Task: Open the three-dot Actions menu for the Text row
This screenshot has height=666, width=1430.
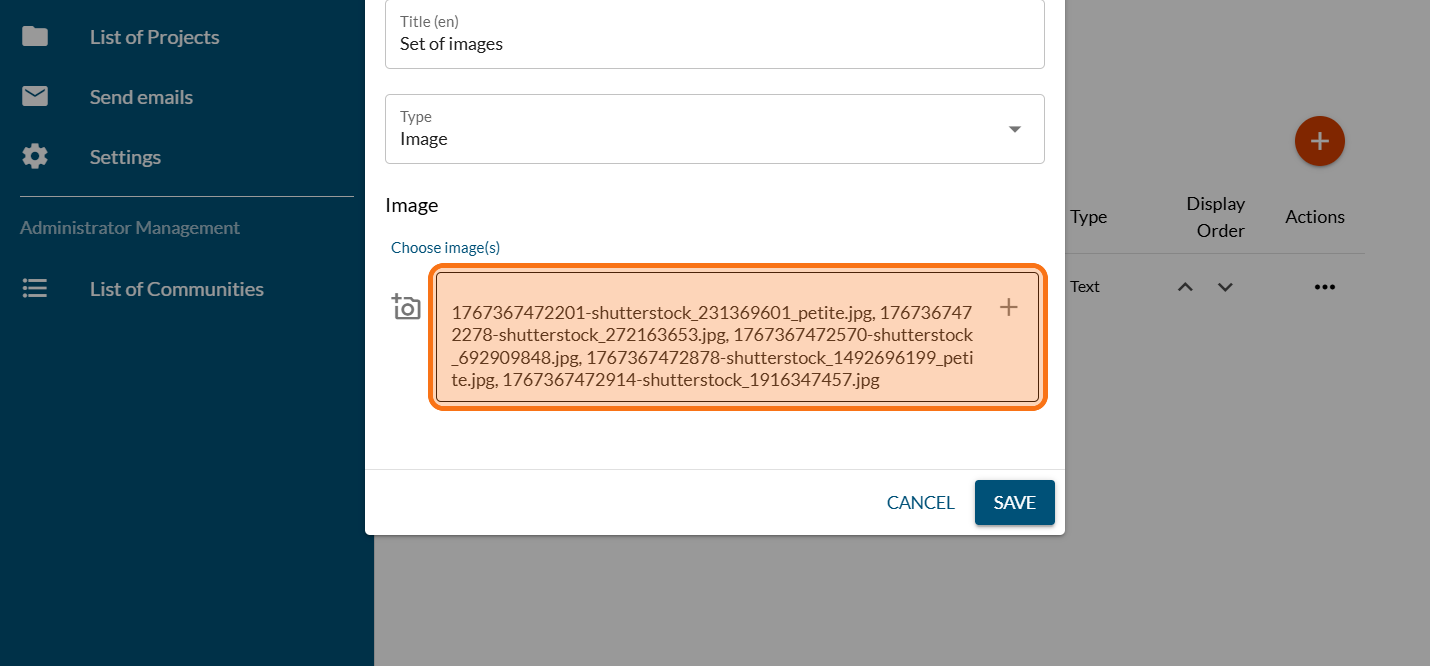Action: [x=1325, y=287]
